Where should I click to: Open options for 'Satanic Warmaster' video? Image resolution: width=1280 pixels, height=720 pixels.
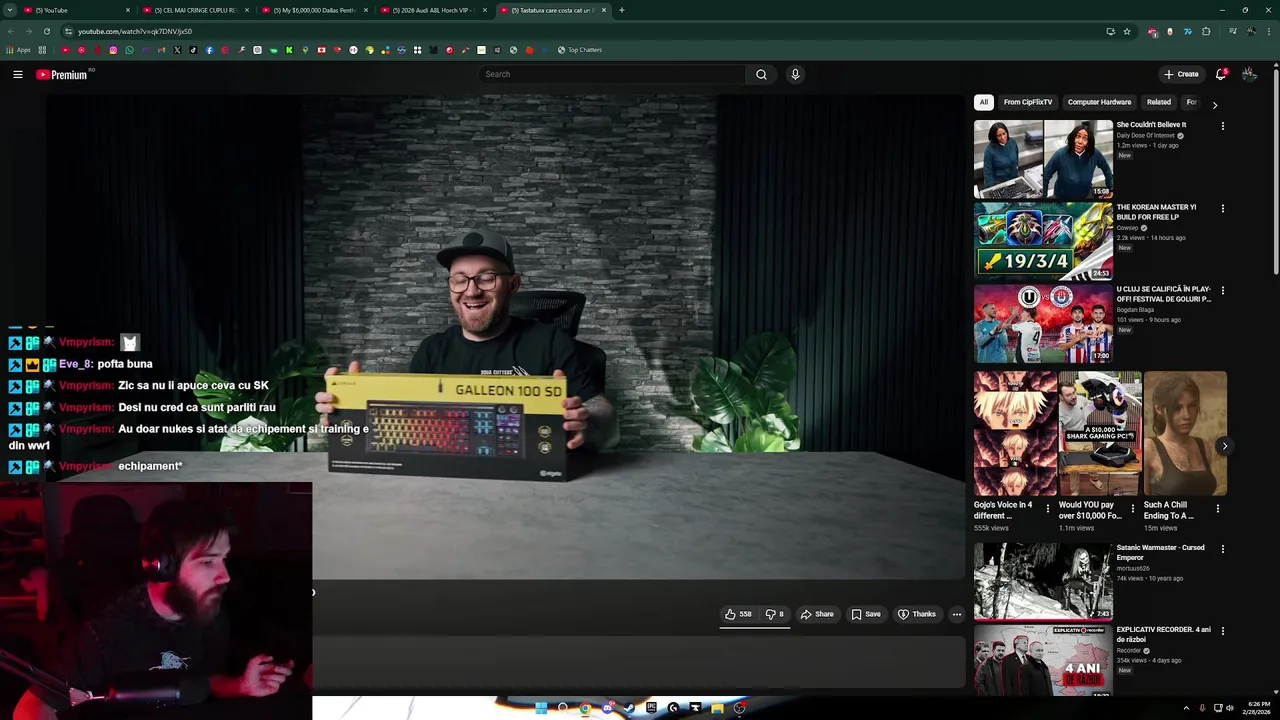click(x=1222, y=549)
